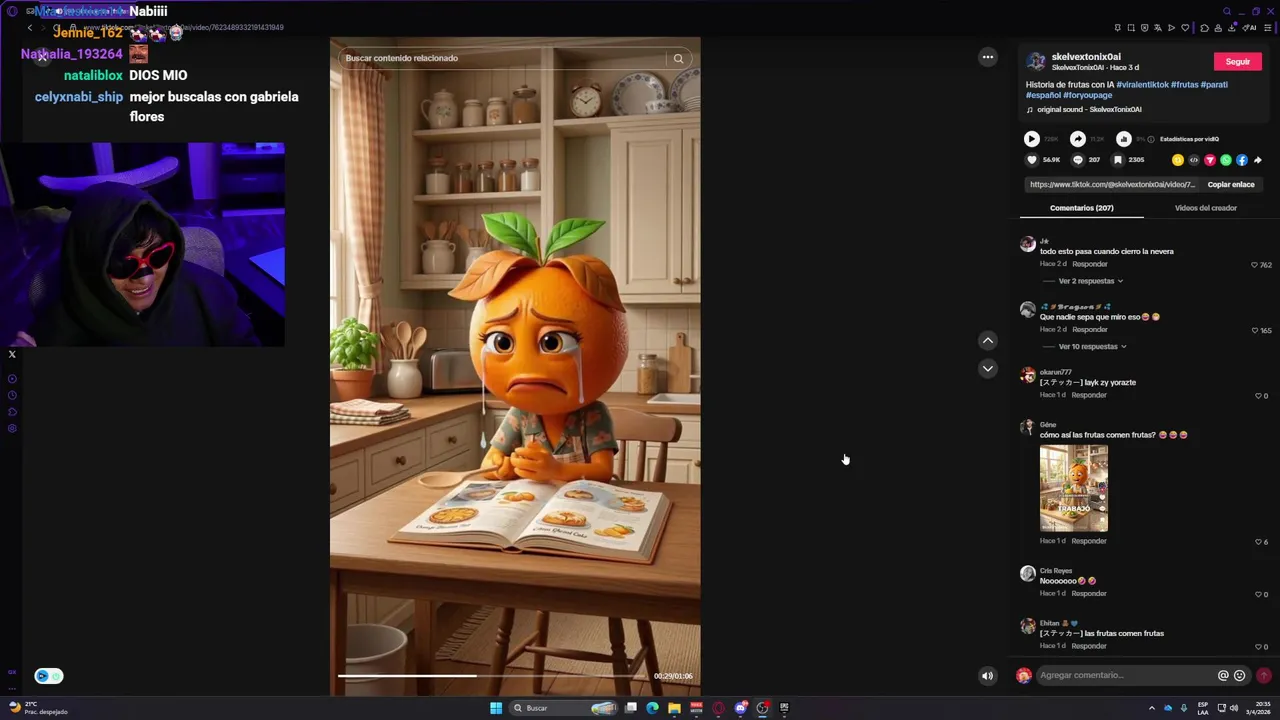
Task: Open Microsoft Edge from taskbar
Action: pyautogui.click(x=652, y=708)
